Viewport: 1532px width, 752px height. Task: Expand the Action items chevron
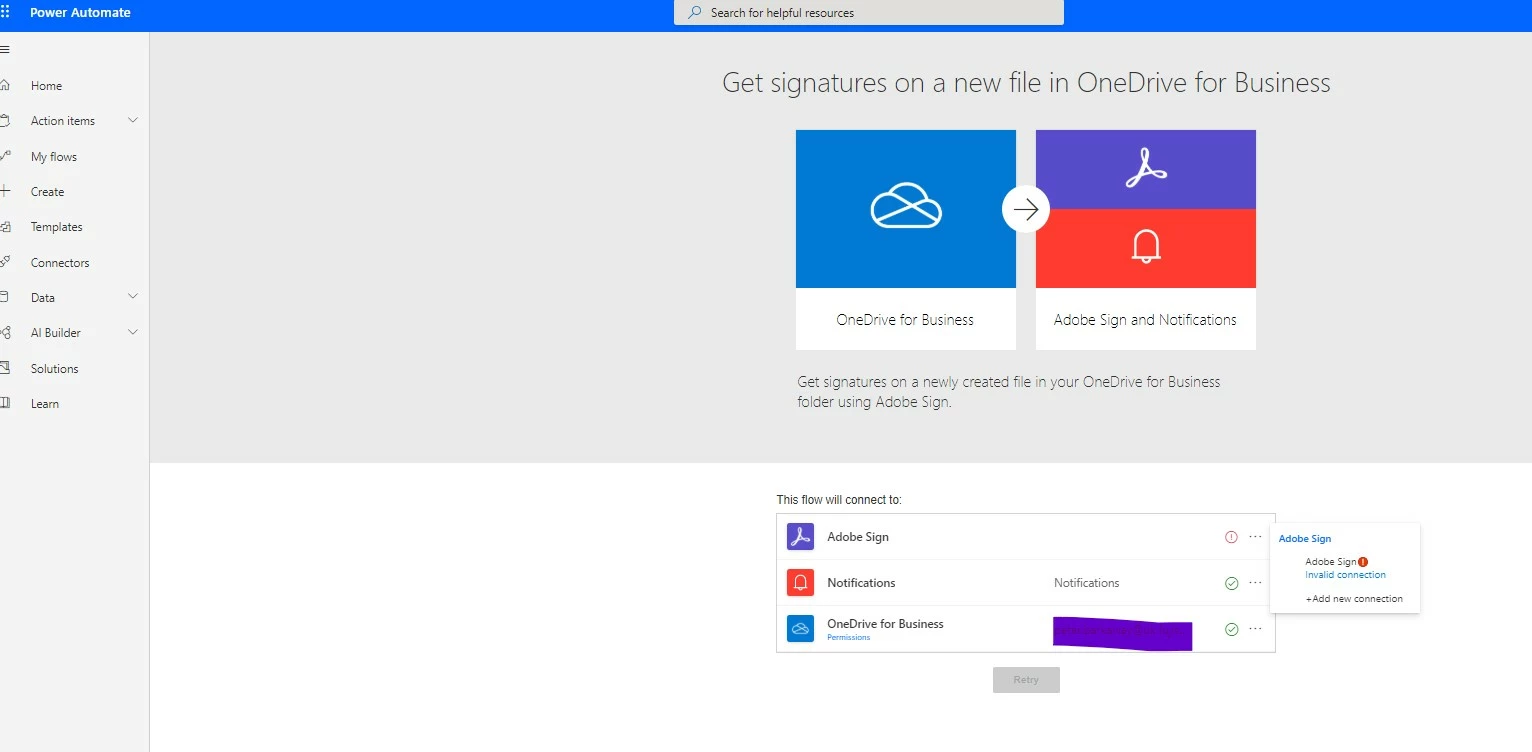click(x=133, y=120)
